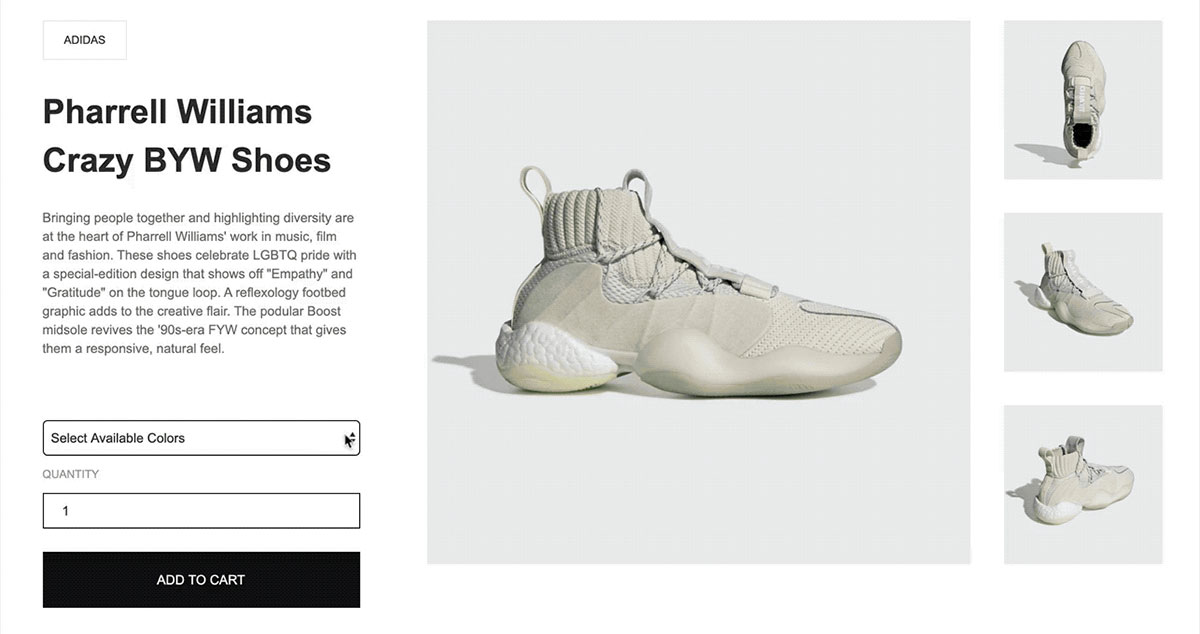The height and width of the screenshot is (634, 1200).
Task: Open the Select Available Colors dropdown
Action: tap(201, 438)
